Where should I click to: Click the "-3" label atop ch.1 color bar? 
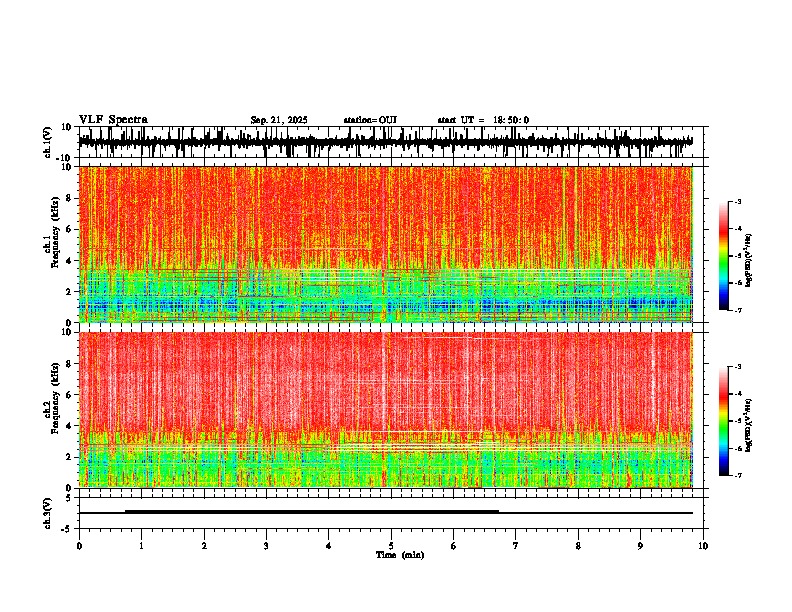click(737, 201)
